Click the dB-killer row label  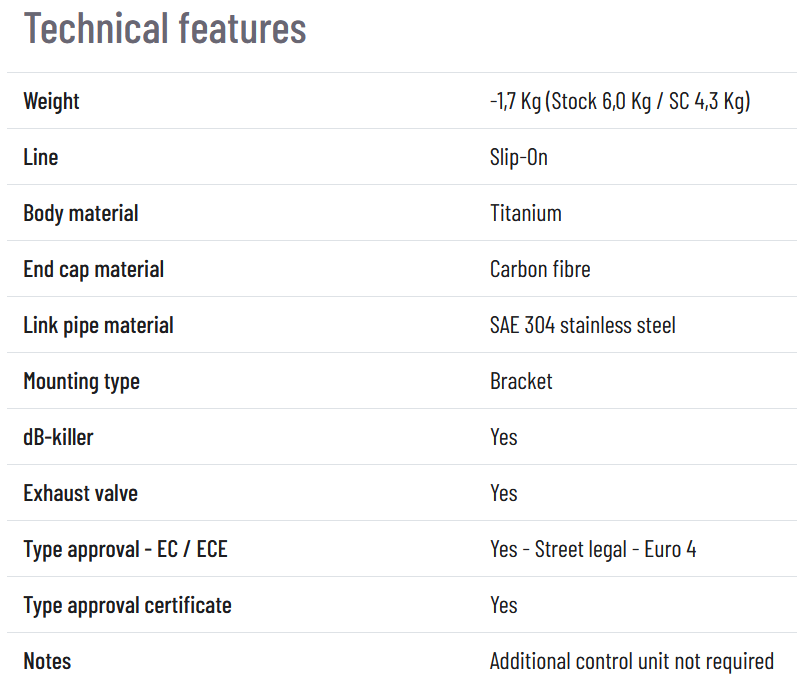[x=58, y=437]
